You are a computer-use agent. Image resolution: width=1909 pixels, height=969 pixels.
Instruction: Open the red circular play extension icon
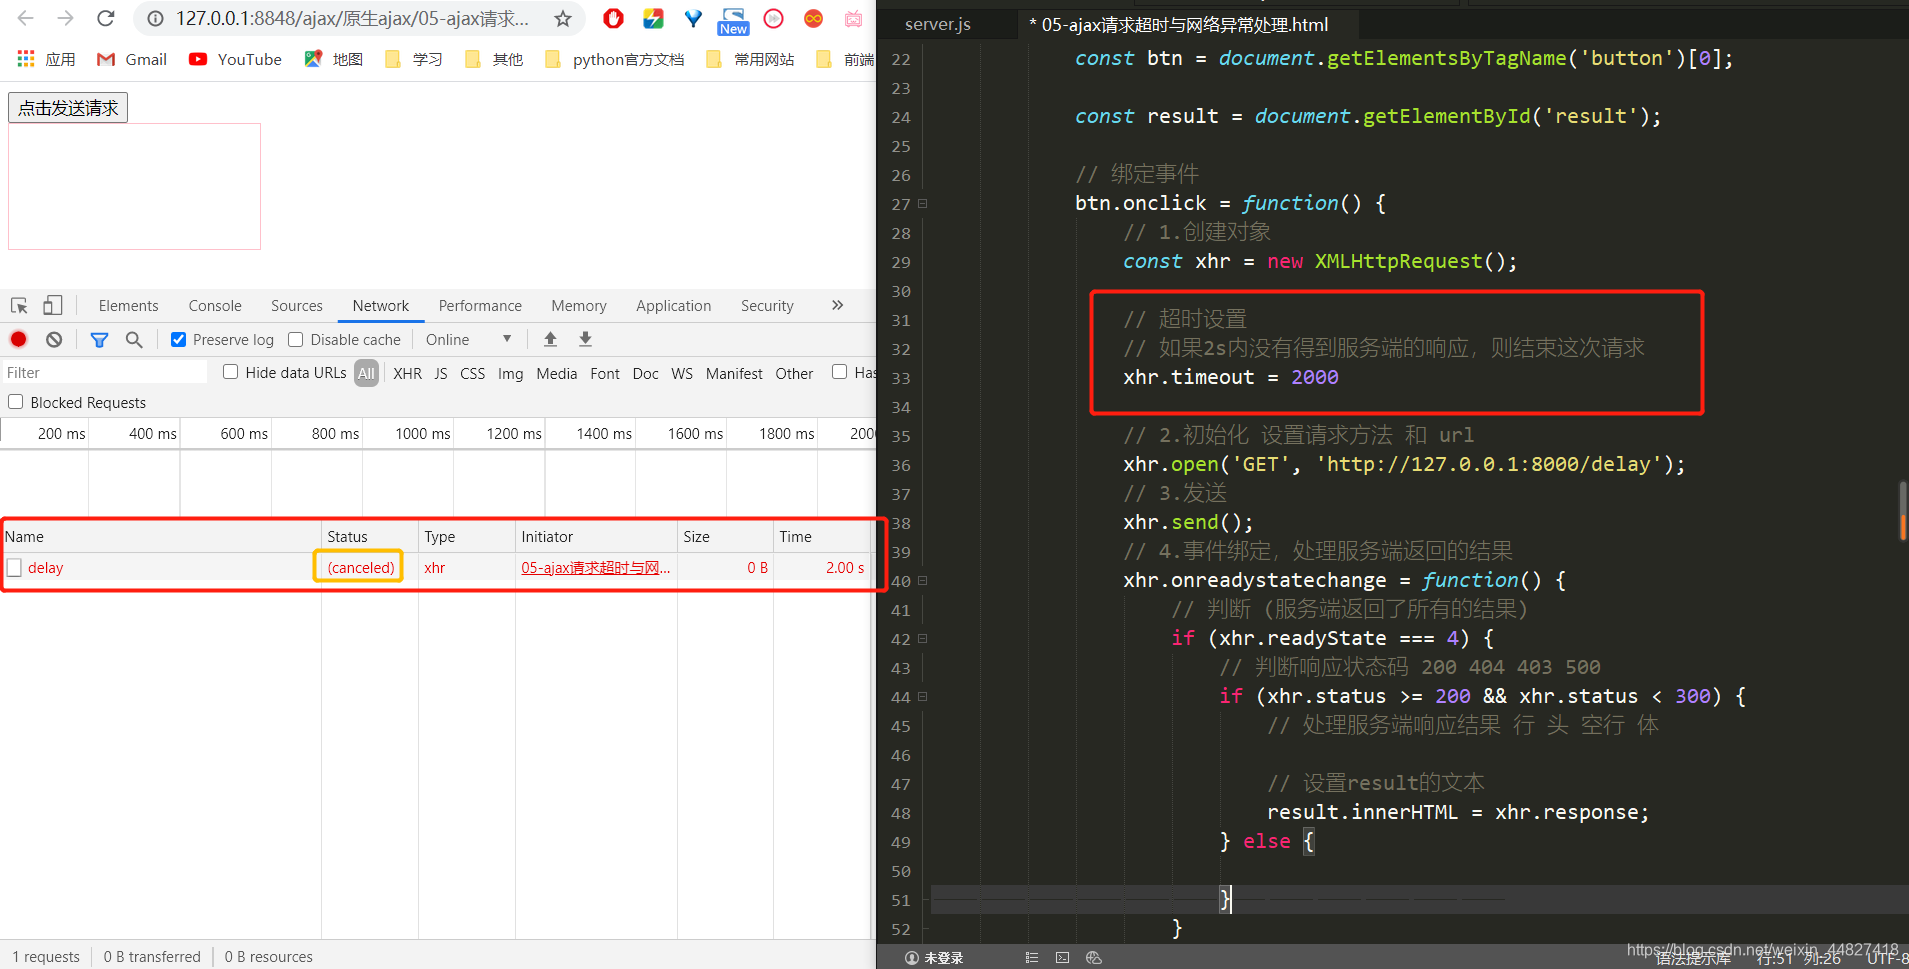tap(773, 18)
